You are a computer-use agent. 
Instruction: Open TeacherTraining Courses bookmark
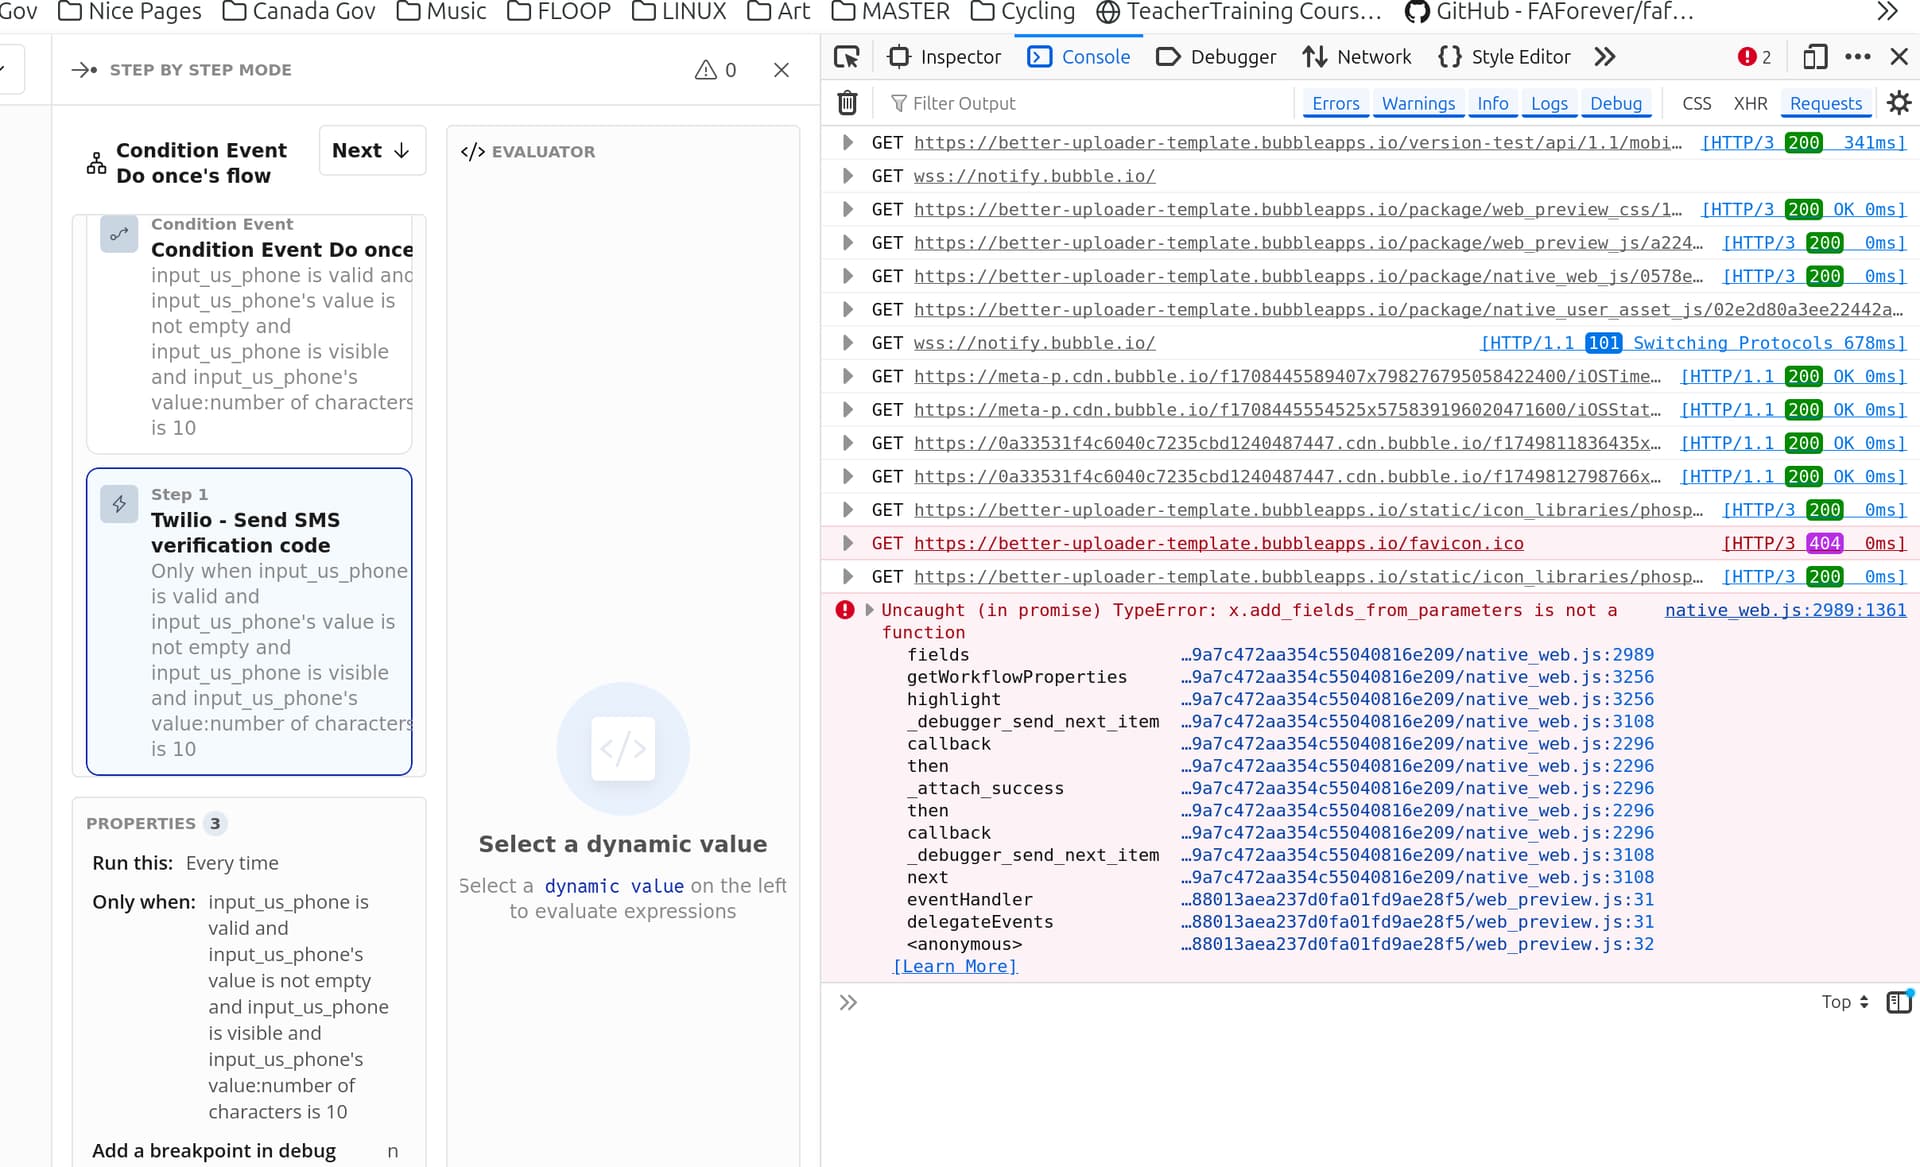tap(1238, 12)
